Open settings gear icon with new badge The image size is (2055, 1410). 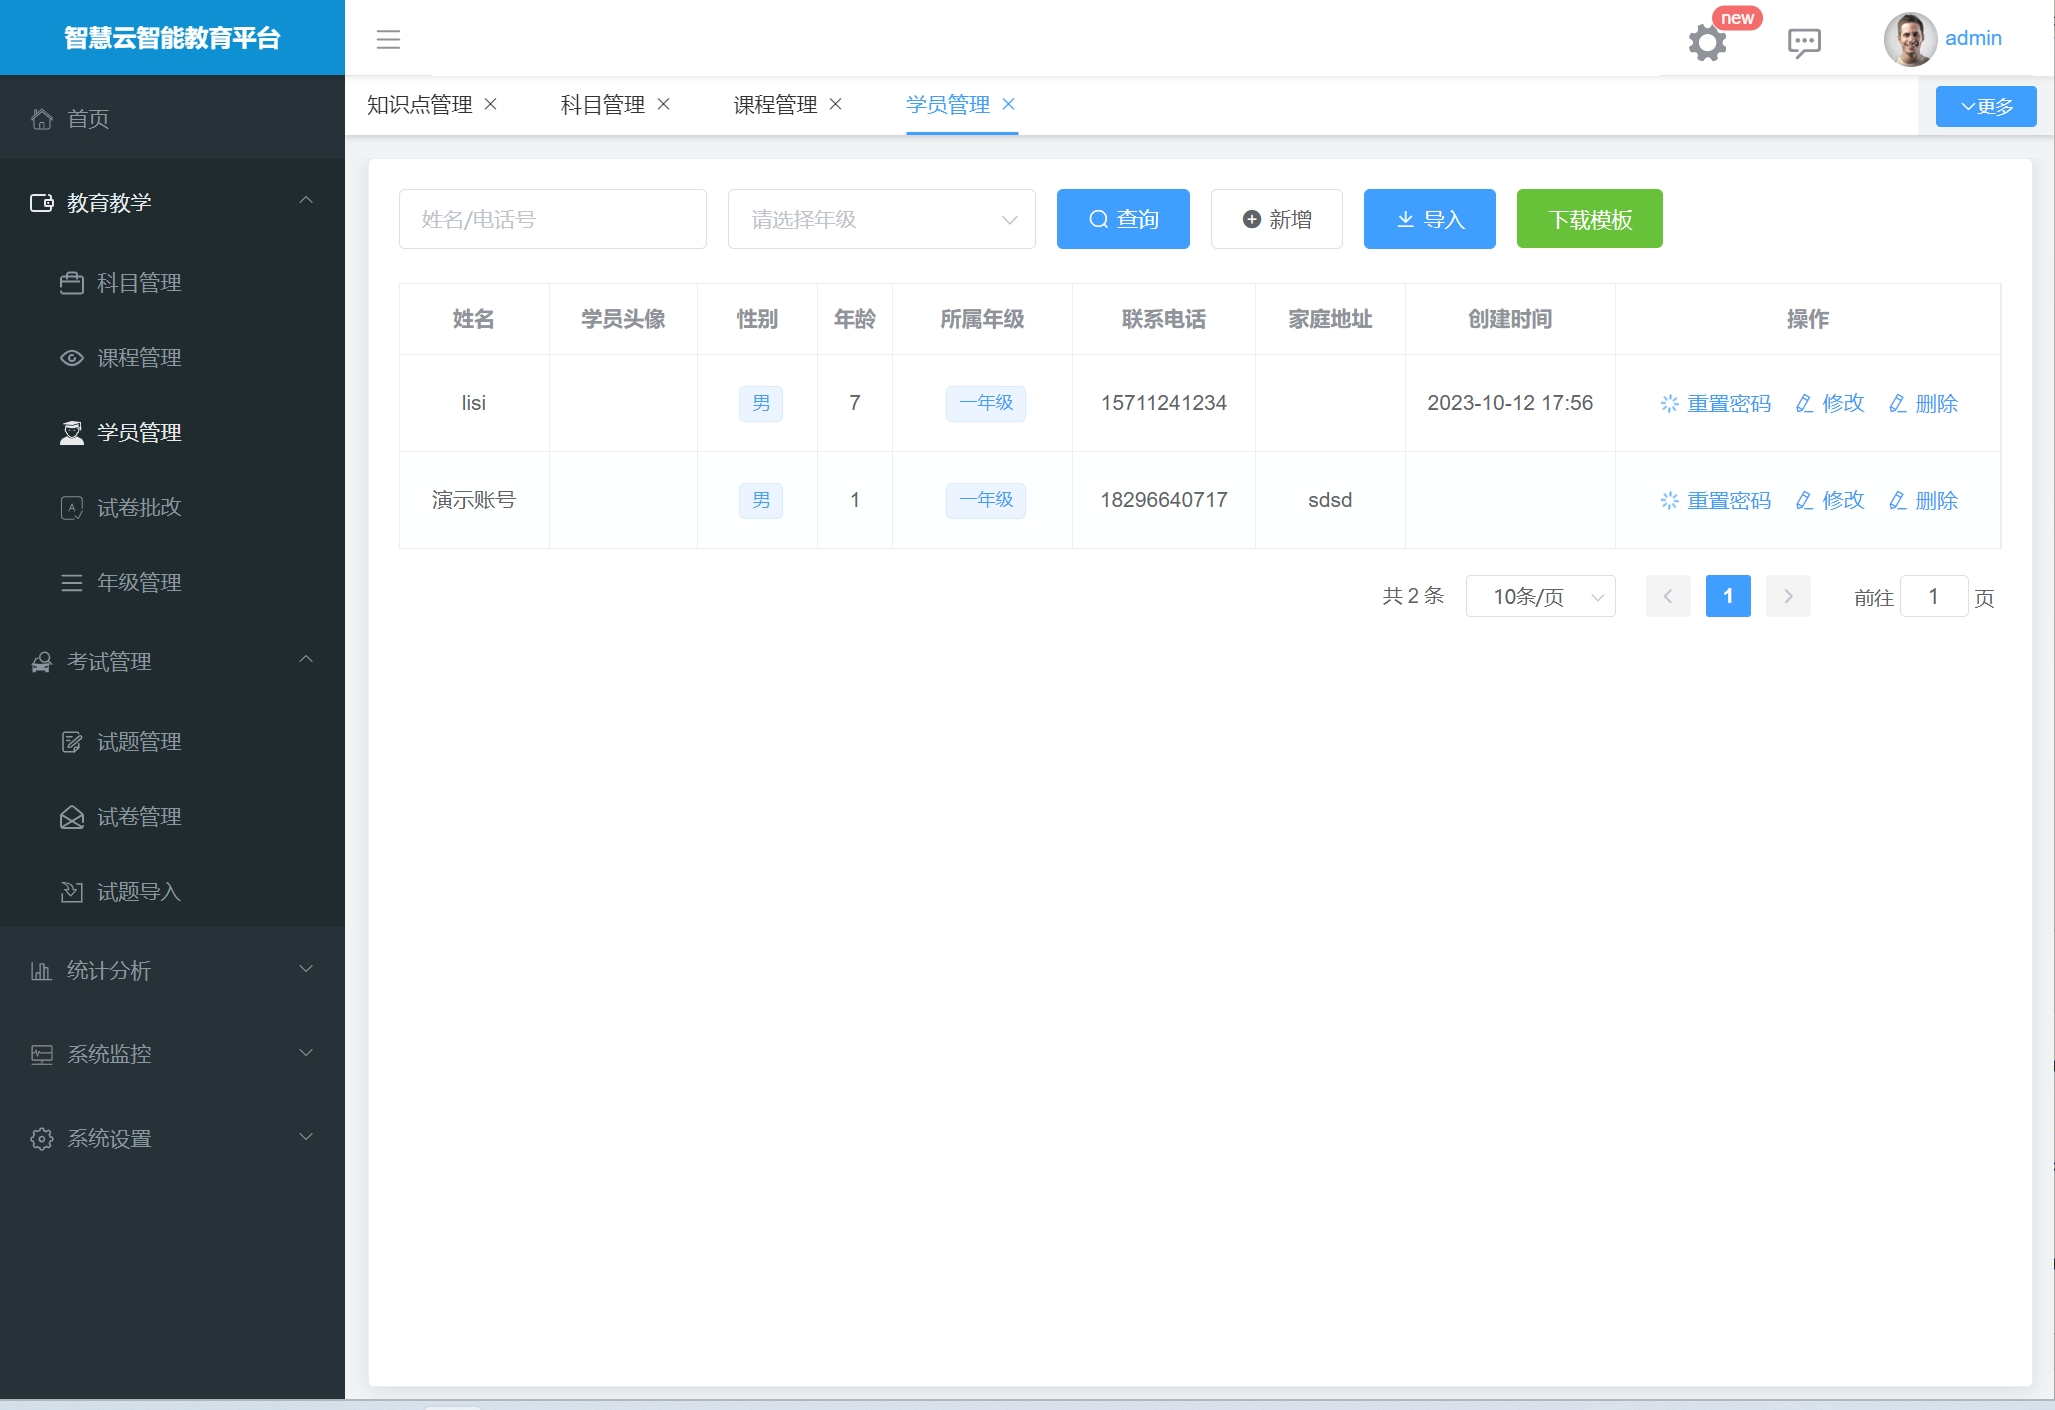[x=1707, y=42]
